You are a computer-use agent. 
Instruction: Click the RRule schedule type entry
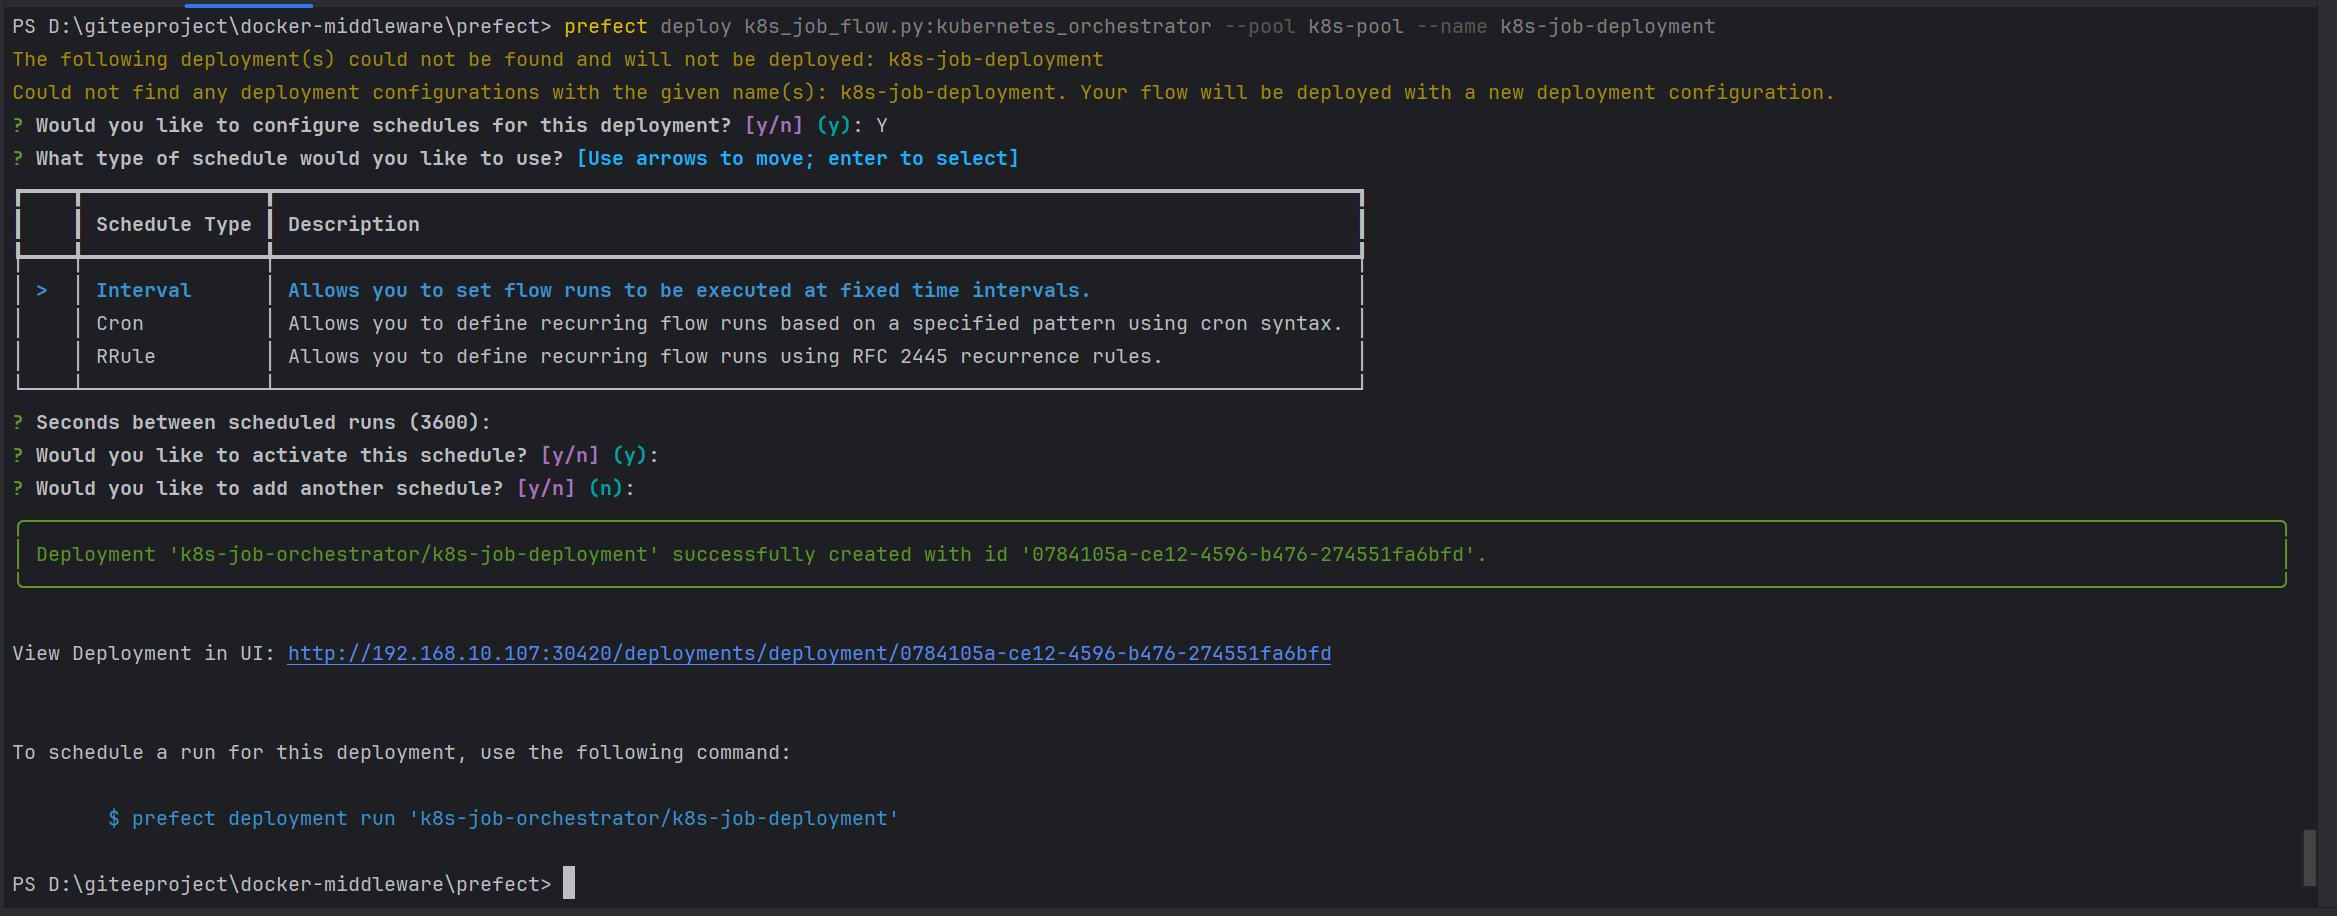(x=126, y=356)
